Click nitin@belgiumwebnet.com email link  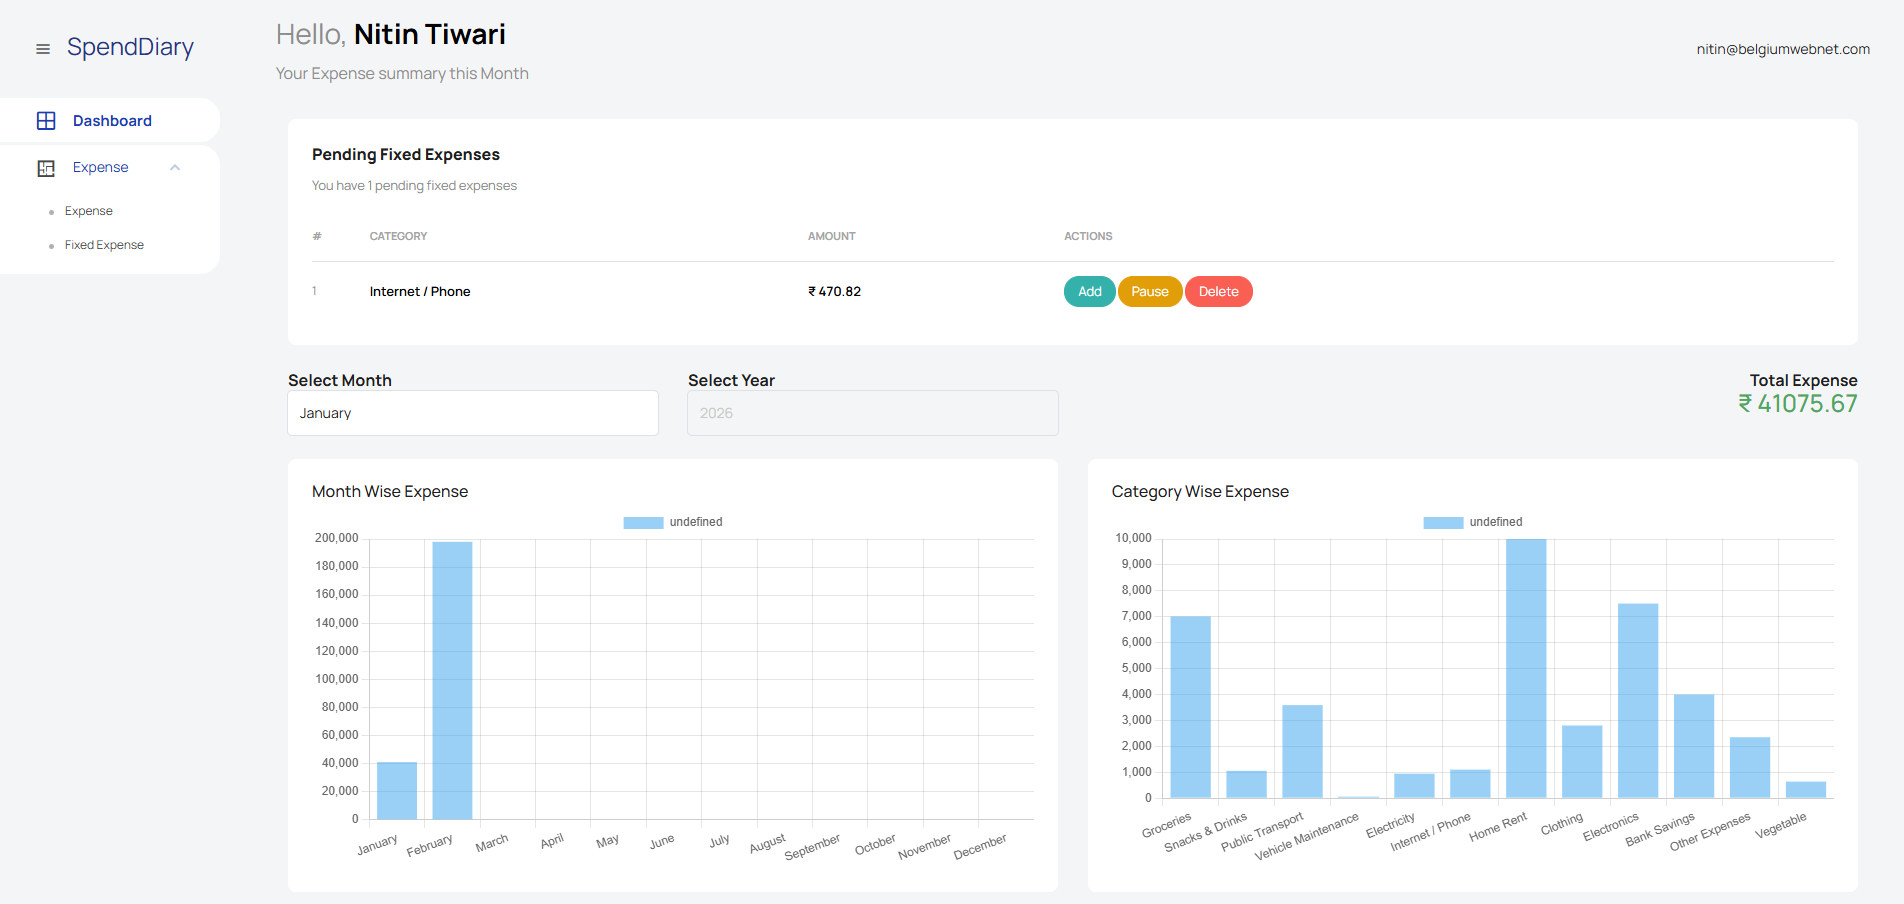1783,48
